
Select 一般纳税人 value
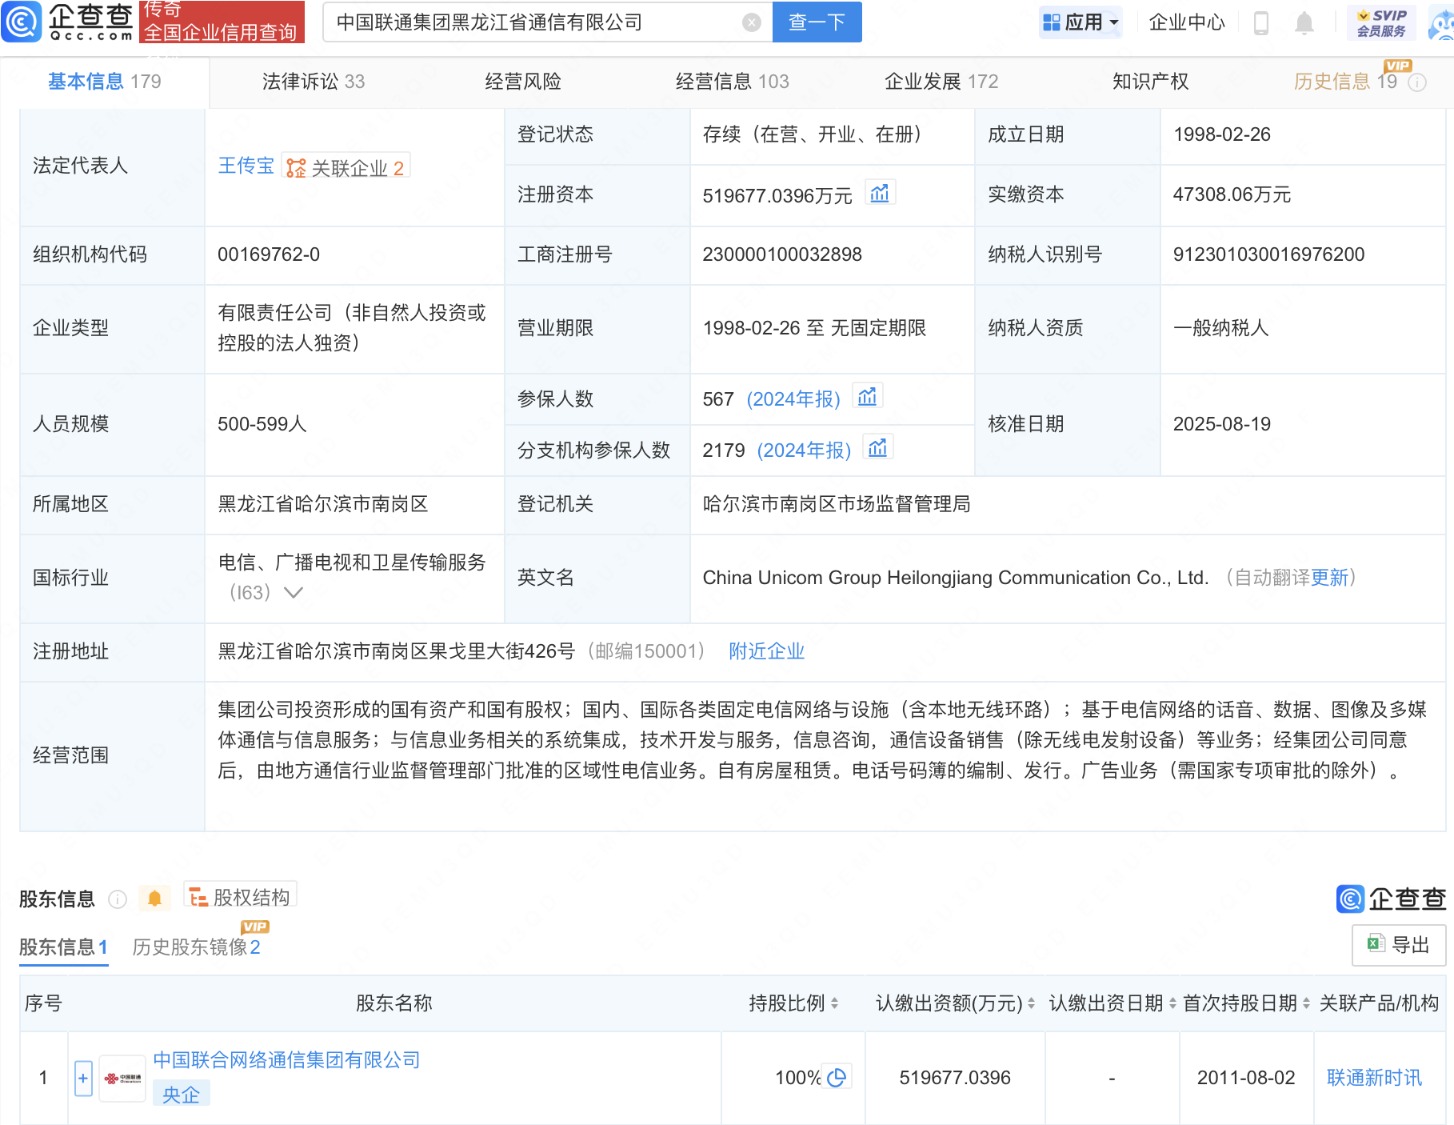[1221, 328]
